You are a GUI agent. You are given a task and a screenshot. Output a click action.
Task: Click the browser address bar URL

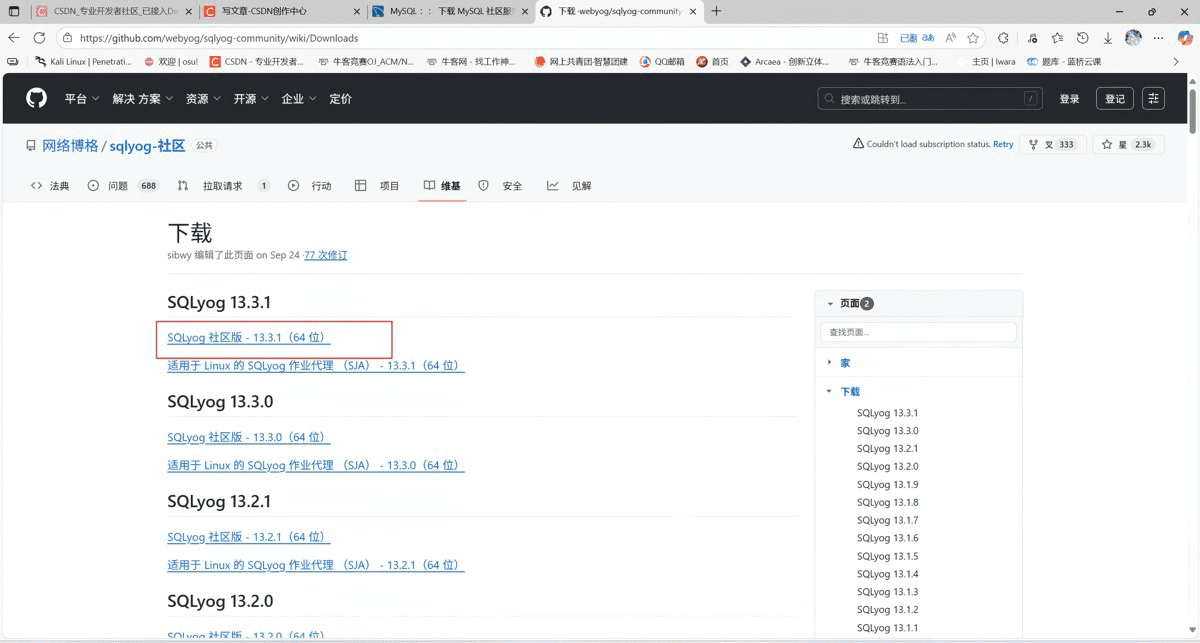219,38
